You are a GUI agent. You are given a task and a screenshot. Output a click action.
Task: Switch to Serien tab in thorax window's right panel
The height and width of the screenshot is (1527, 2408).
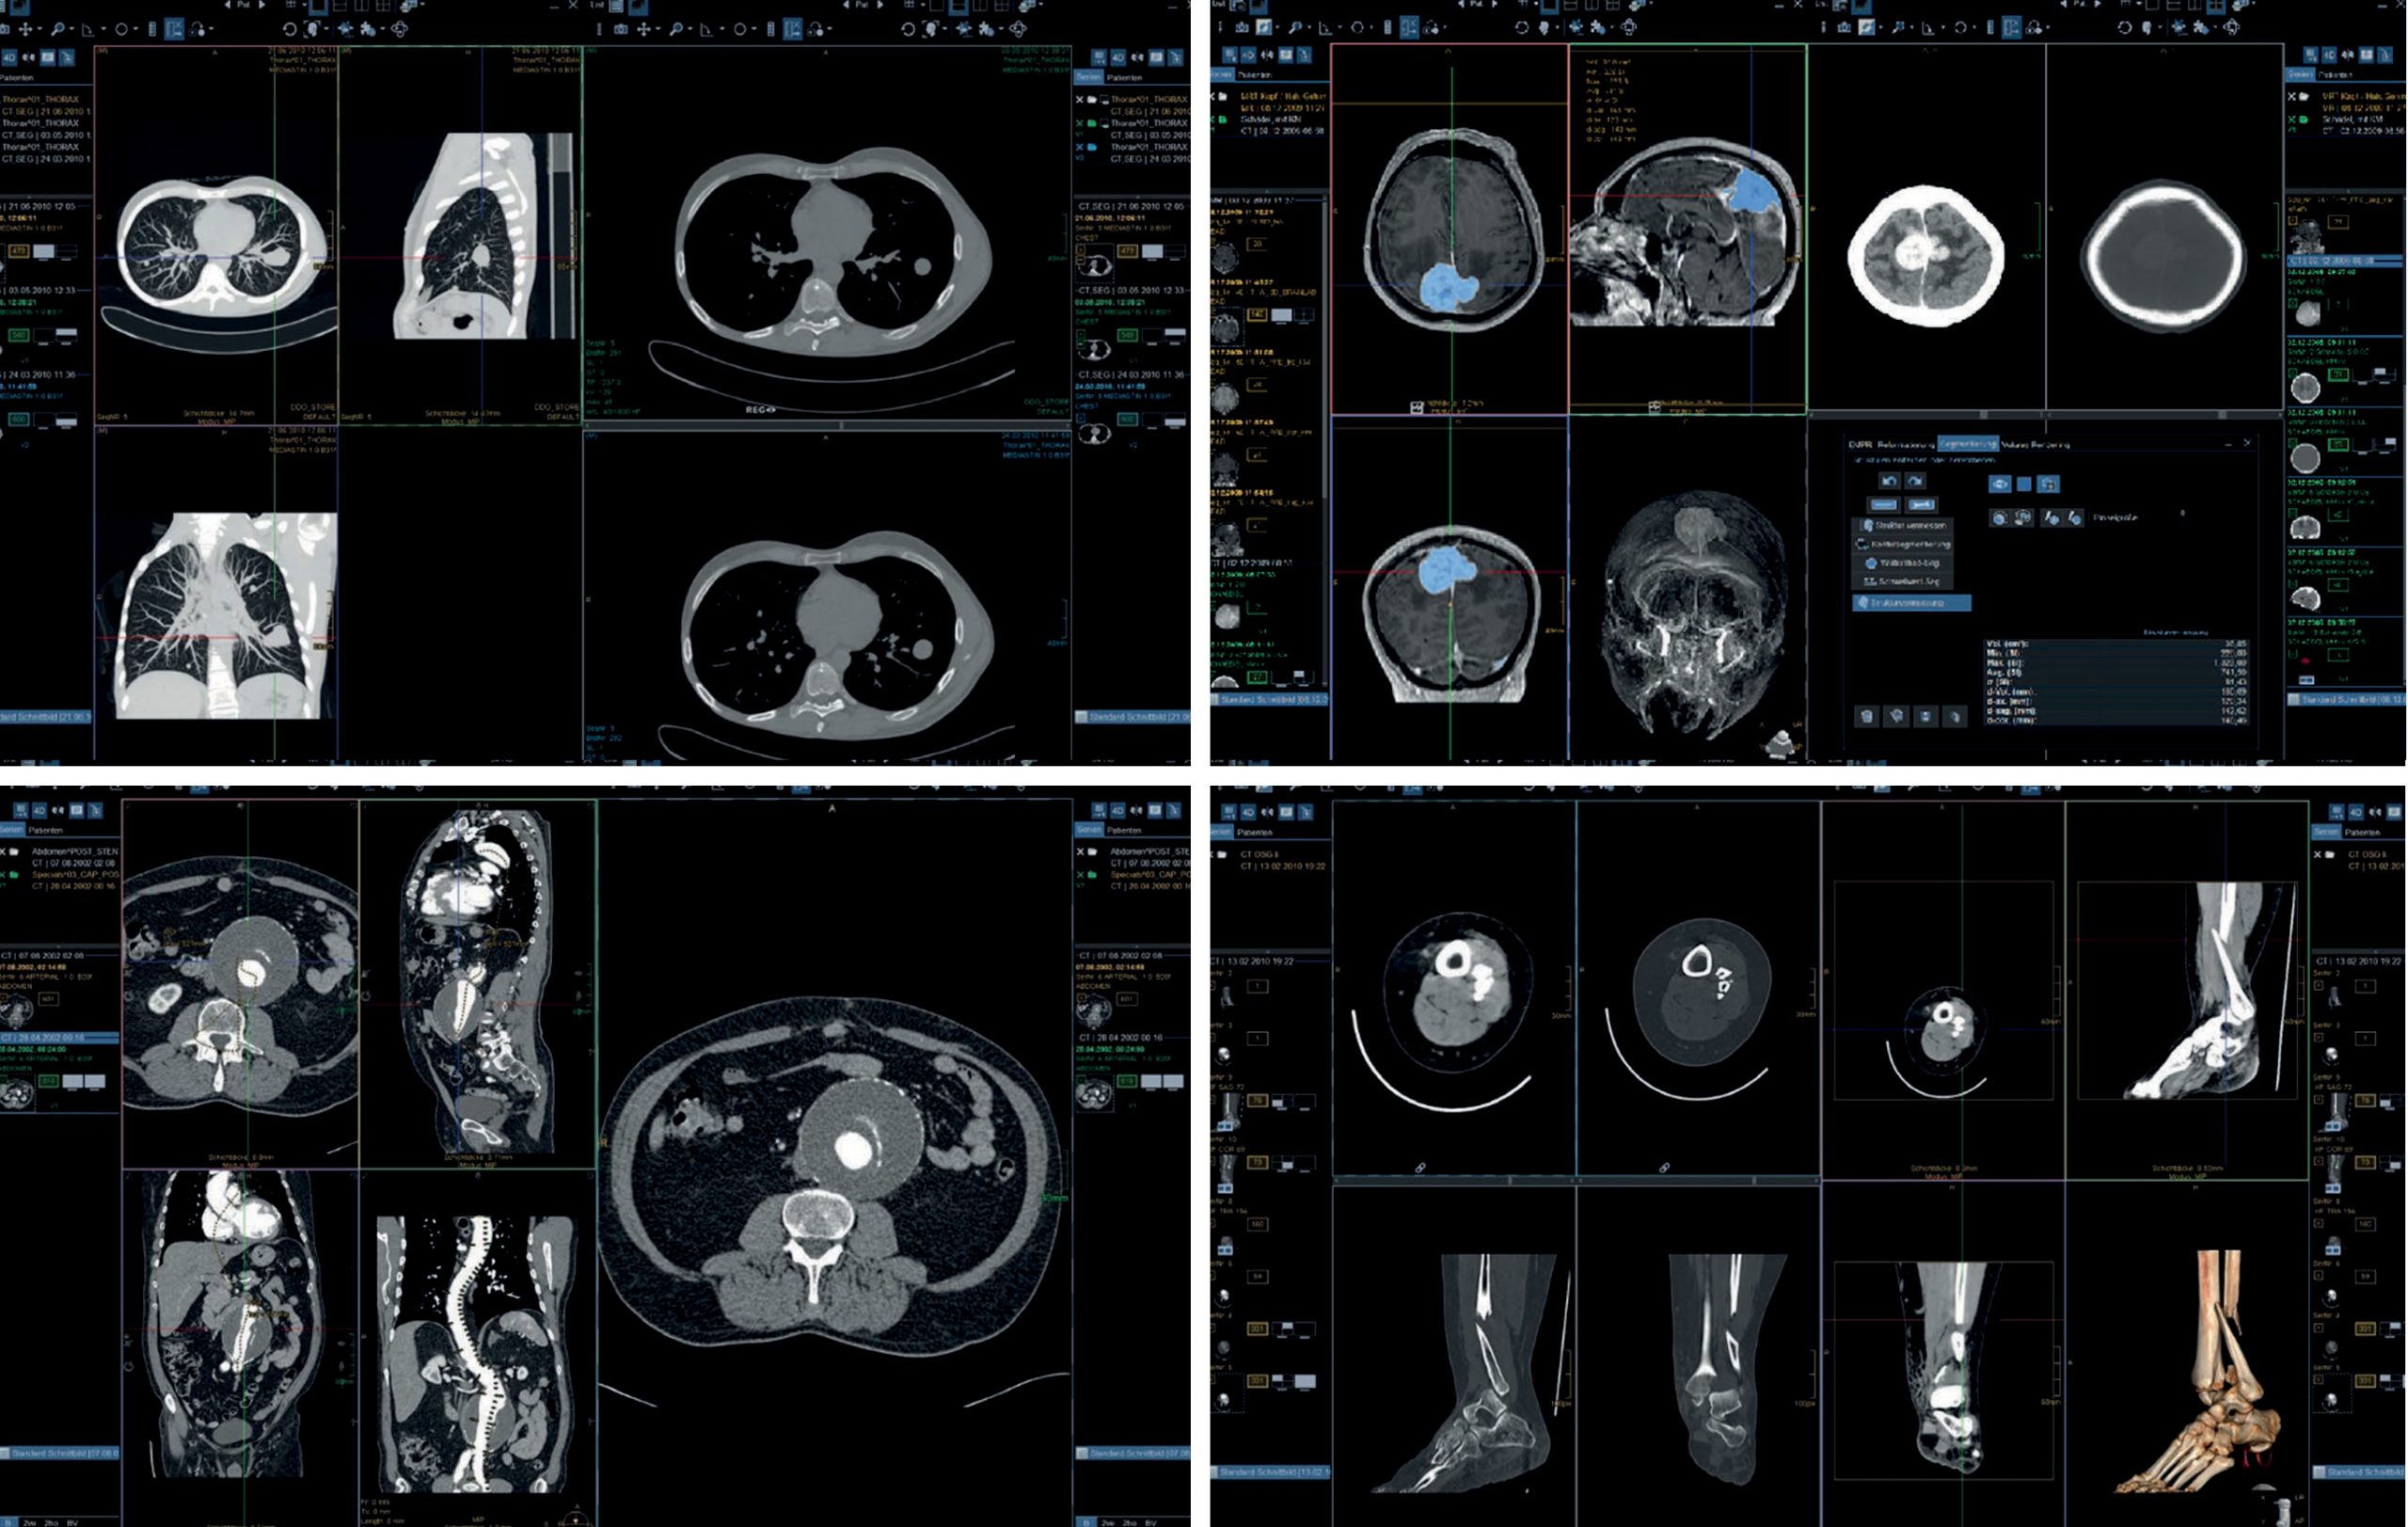tap(1088, 77)
